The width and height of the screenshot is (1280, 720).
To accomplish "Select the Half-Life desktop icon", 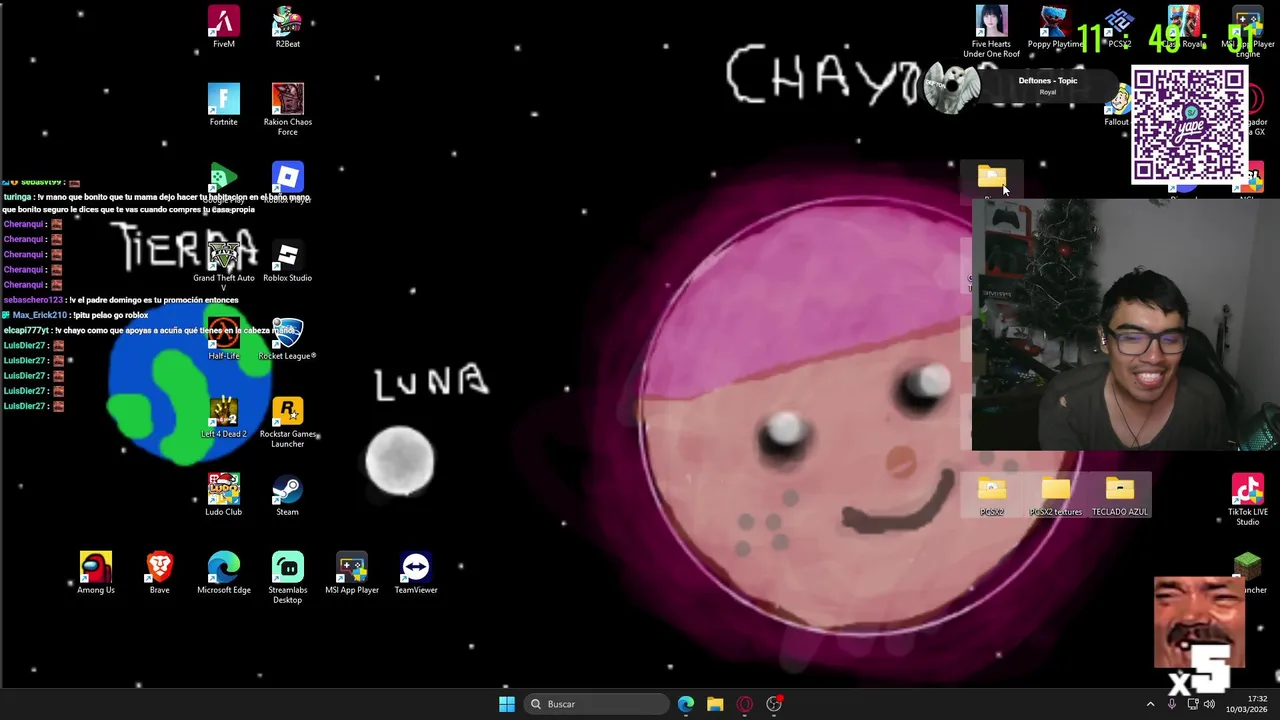I will pyautogui.click(x=223, y=340).
